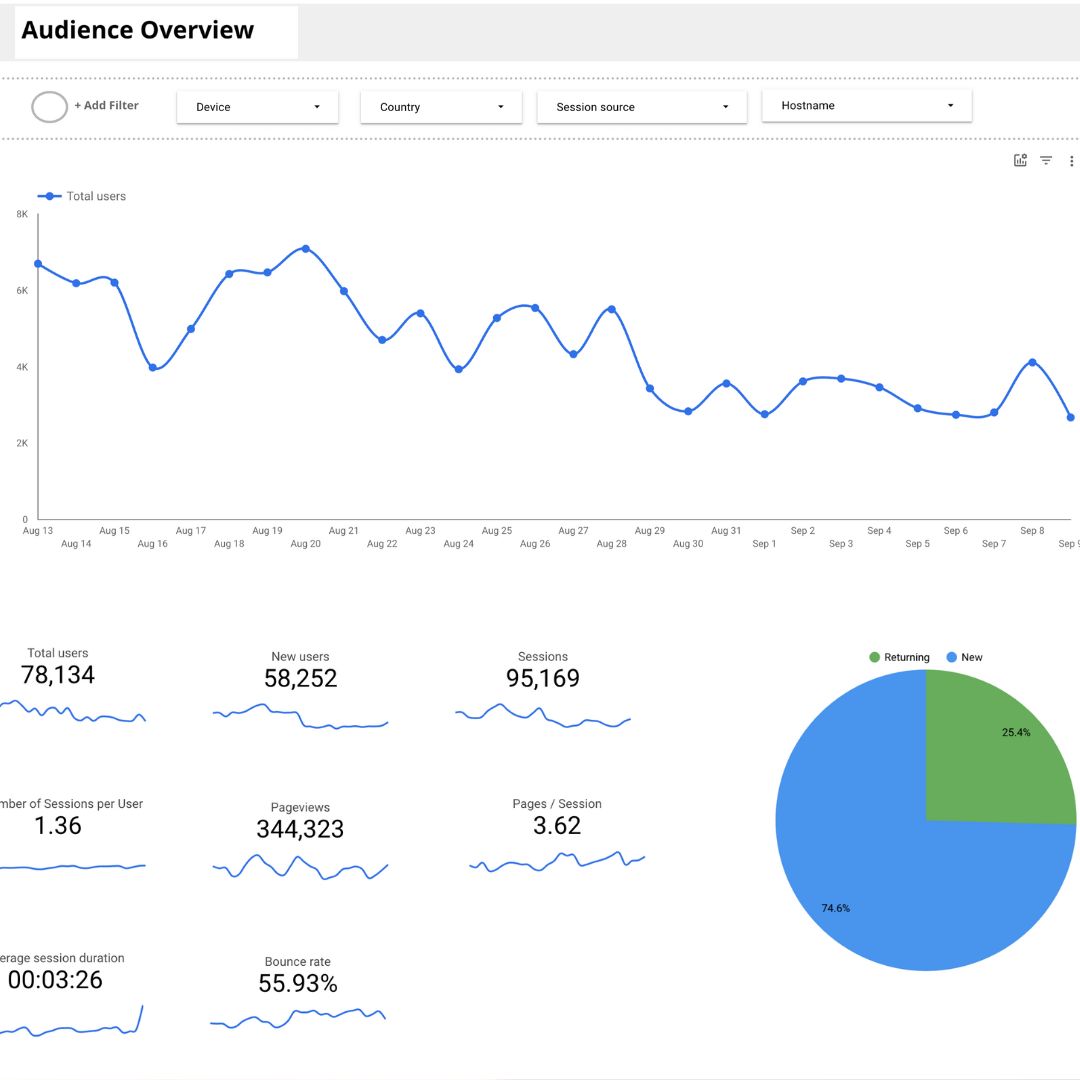Select the Audience Overview title header
1080x1080 pixels.
point(137,30)
